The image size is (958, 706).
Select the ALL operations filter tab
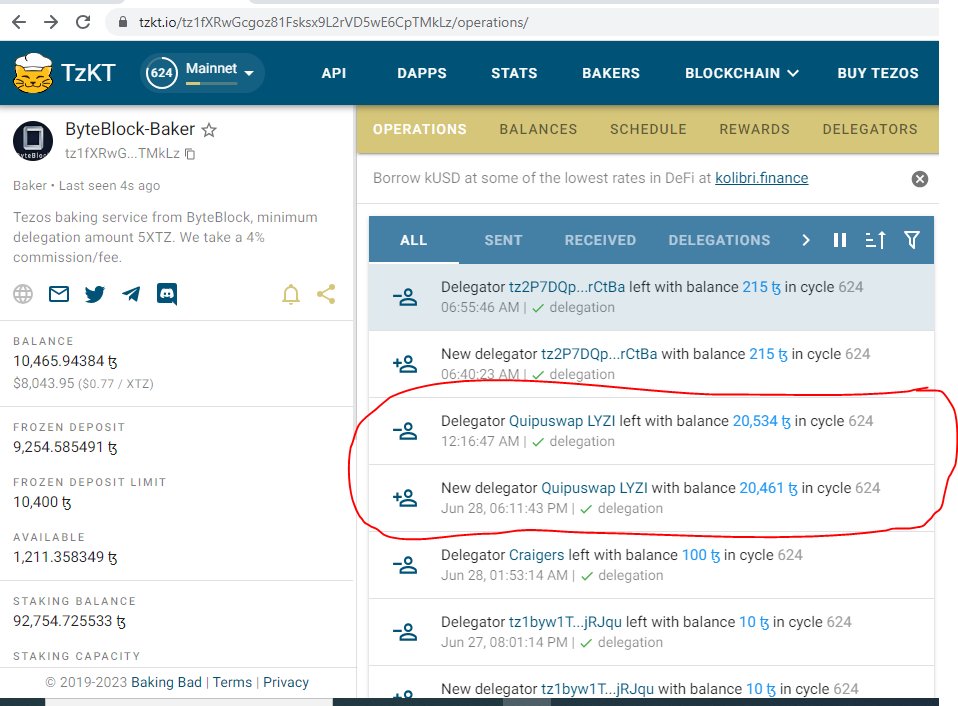[x=414, y=240]
